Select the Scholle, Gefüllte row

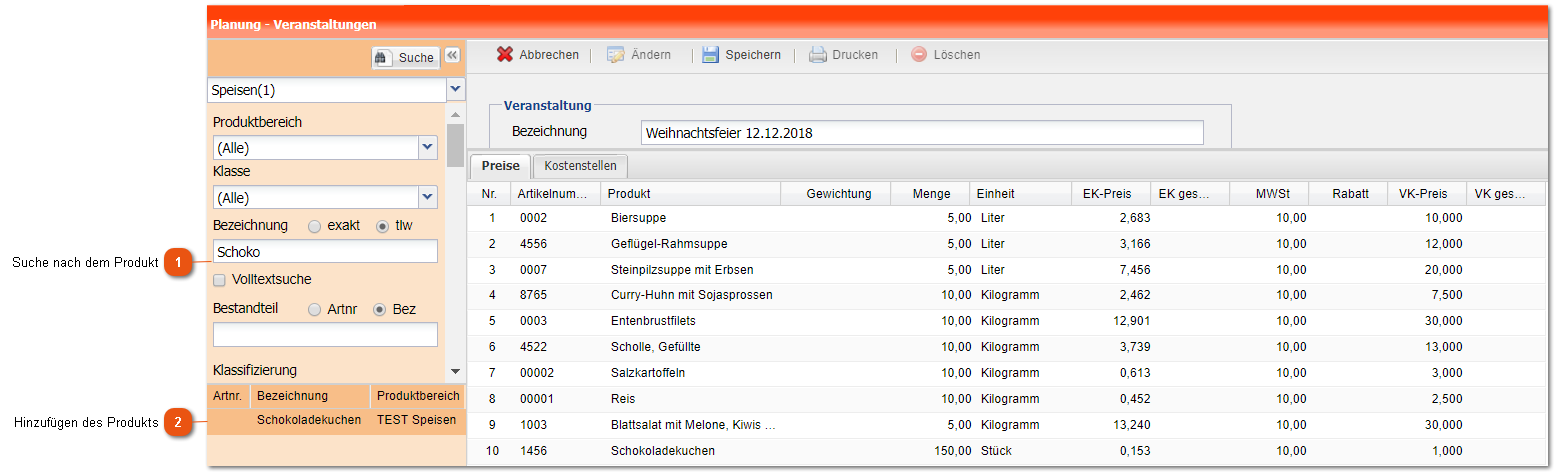(1007, 347)
